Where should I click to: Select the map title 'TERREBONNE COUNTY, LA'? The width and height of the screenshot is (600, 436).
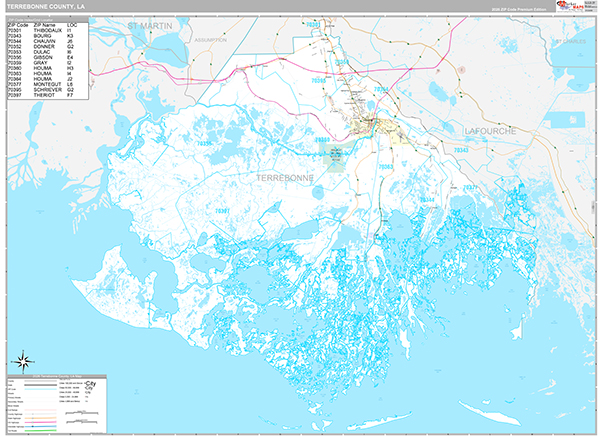point(46,7)
